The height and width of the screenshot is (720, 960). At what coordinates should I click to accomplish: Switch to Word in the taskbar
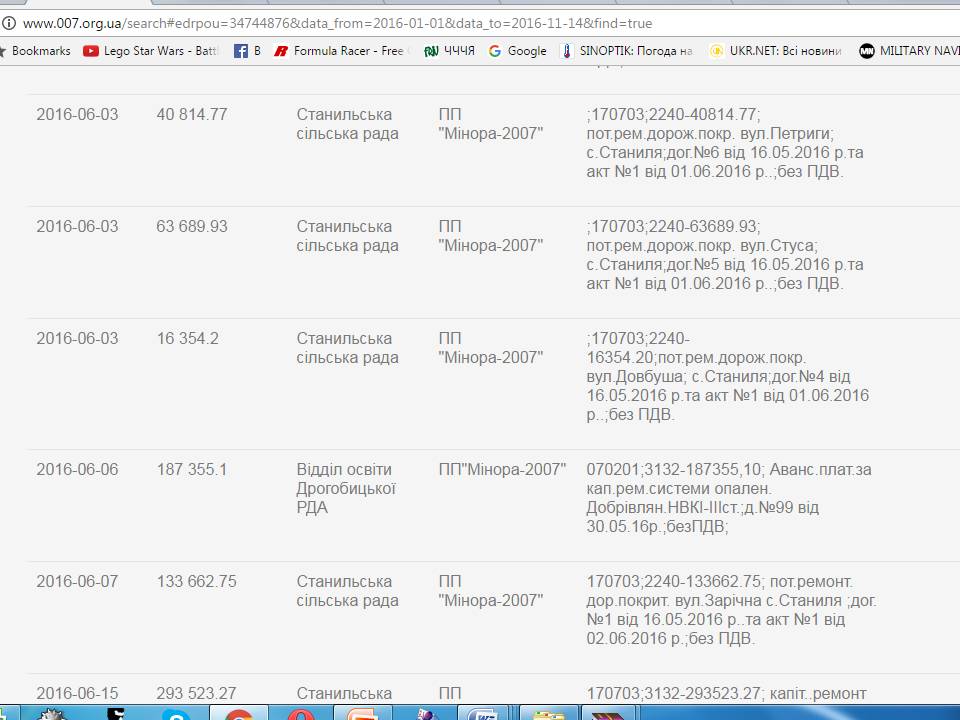(x=487, y=713)
